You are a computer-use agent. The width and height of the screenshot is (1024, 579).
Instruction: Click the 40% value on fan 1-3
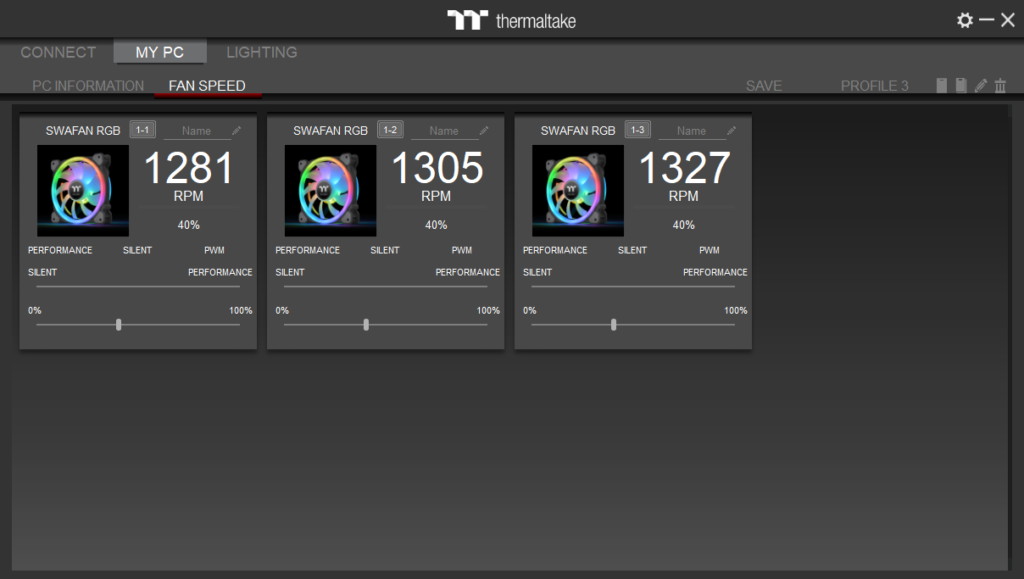[684, 225]
